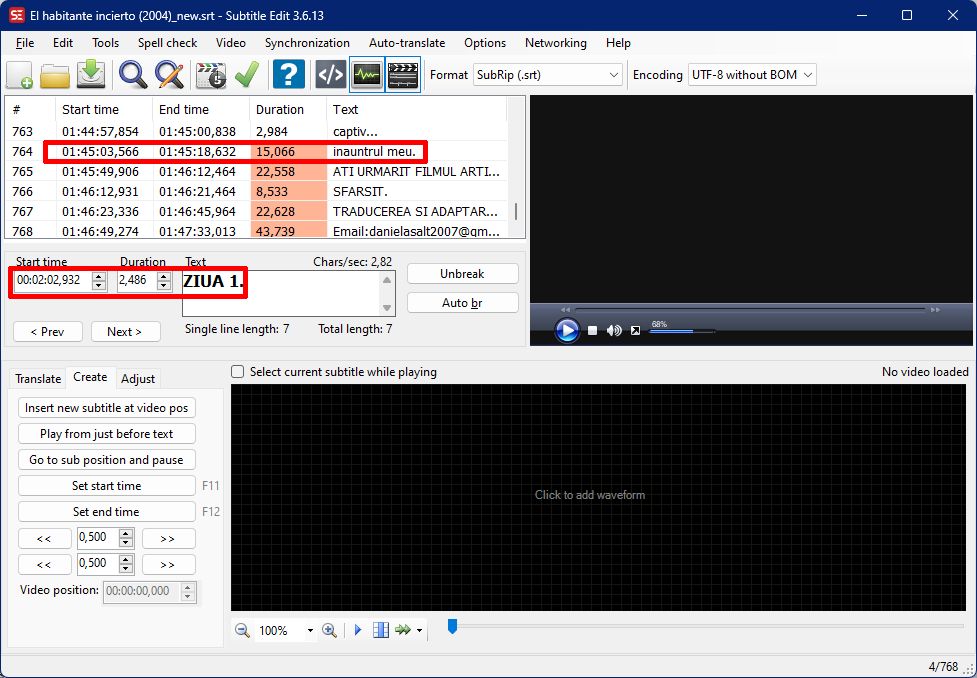977x678 pixels.
Task: Switch to the Translate tab
Action: pyautogui.click(x=38, y=379)
